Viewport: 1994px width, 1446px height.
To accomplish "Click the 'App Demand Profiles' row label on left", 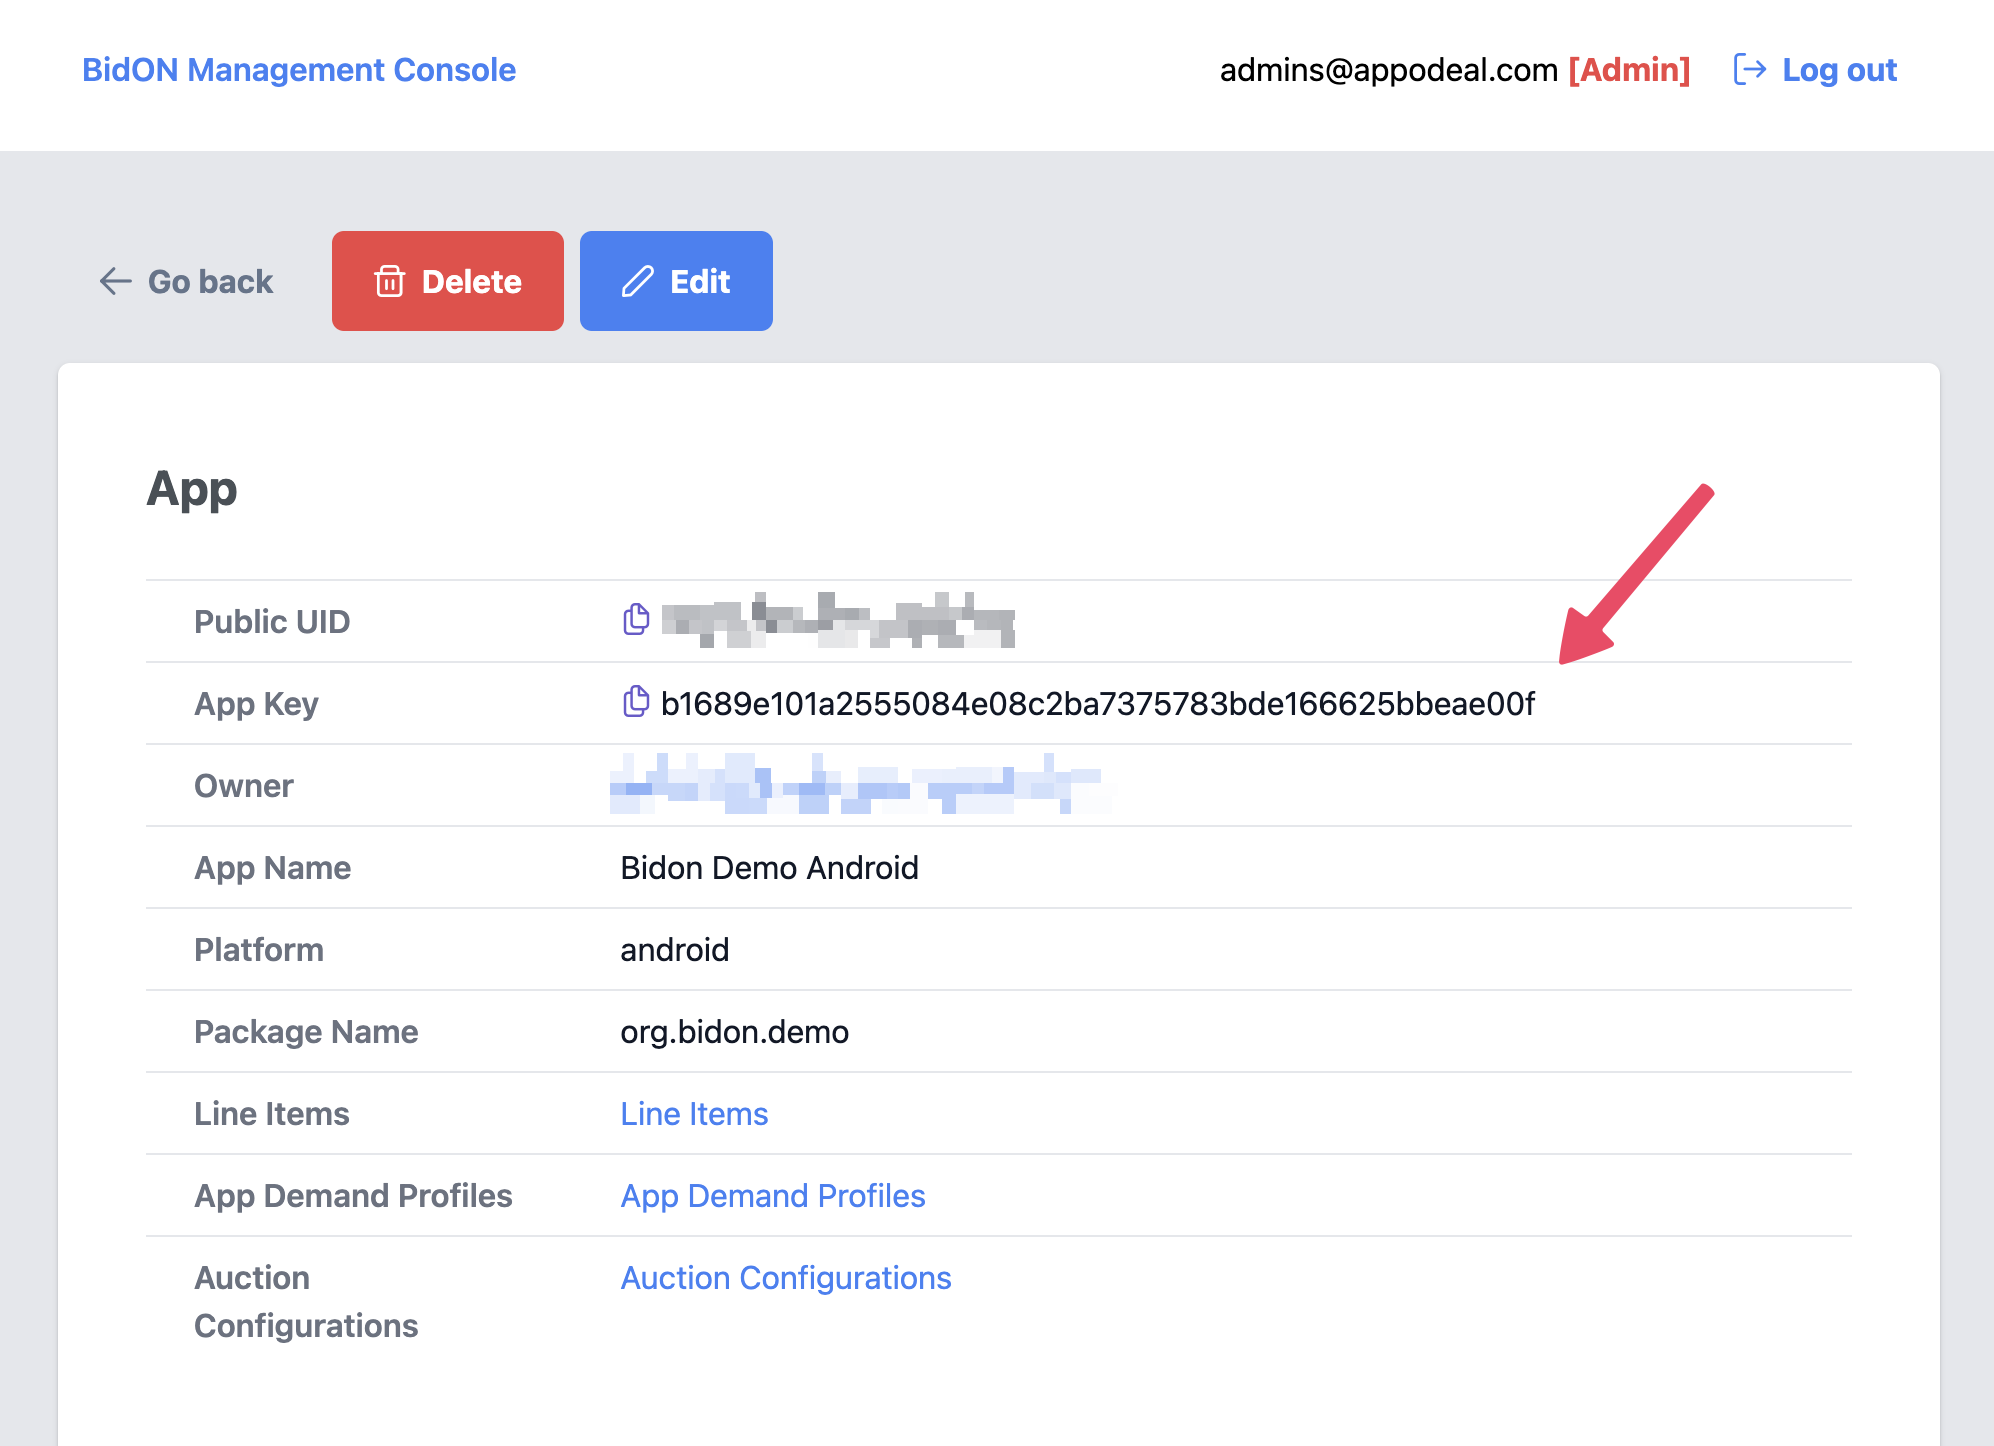I will point(353,1195).
